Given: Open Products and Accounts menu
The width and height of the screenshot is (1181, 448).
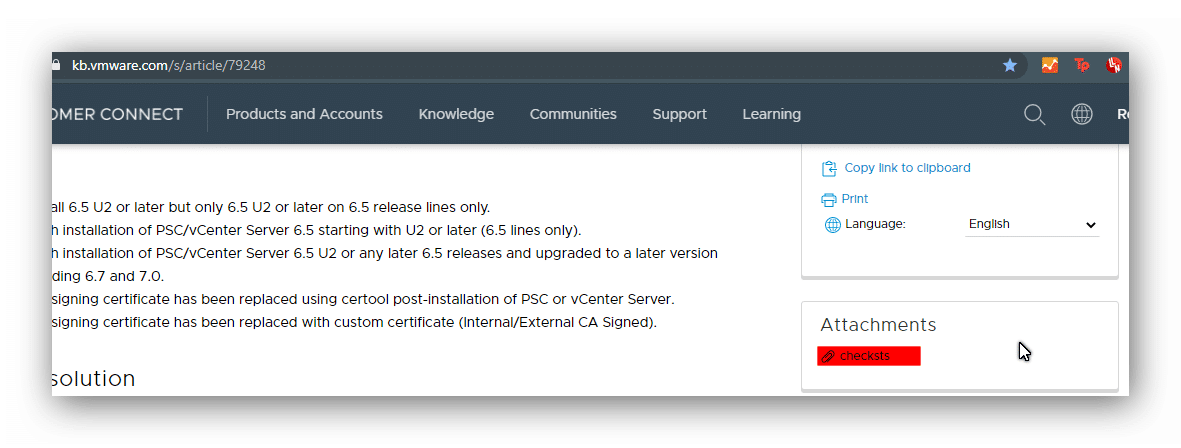Looking at the screenshot, I should pos(304,114).
